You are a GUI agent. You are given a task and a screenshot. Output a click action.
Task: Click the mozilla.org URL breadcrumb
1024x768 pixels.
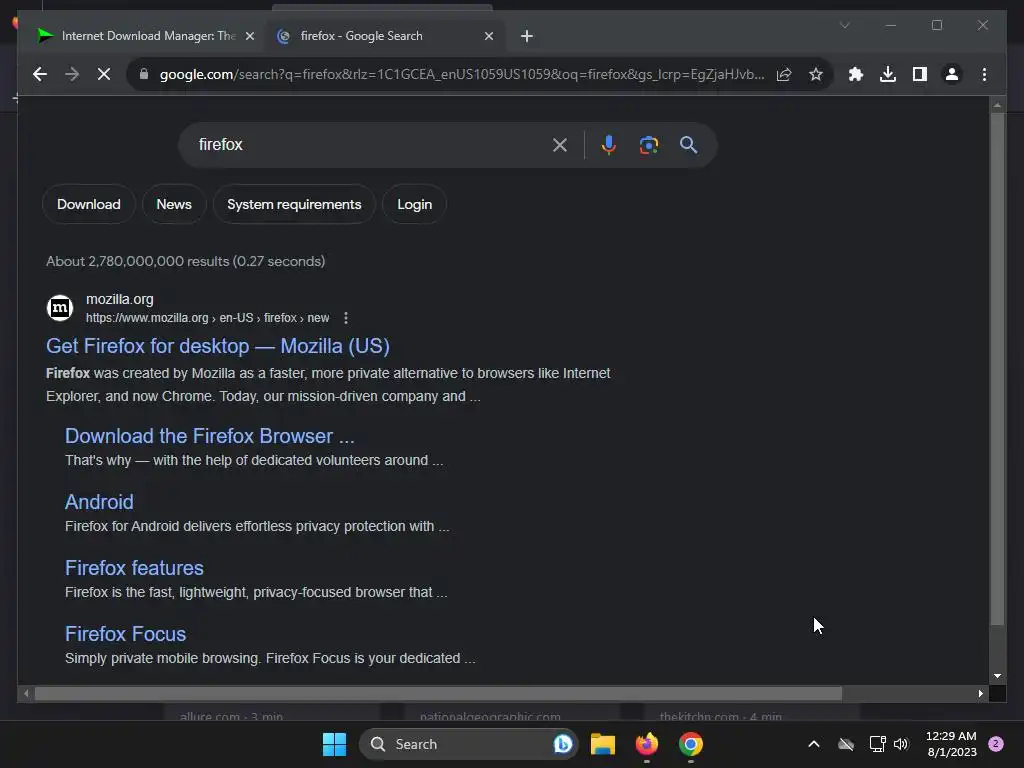(207, 318)
